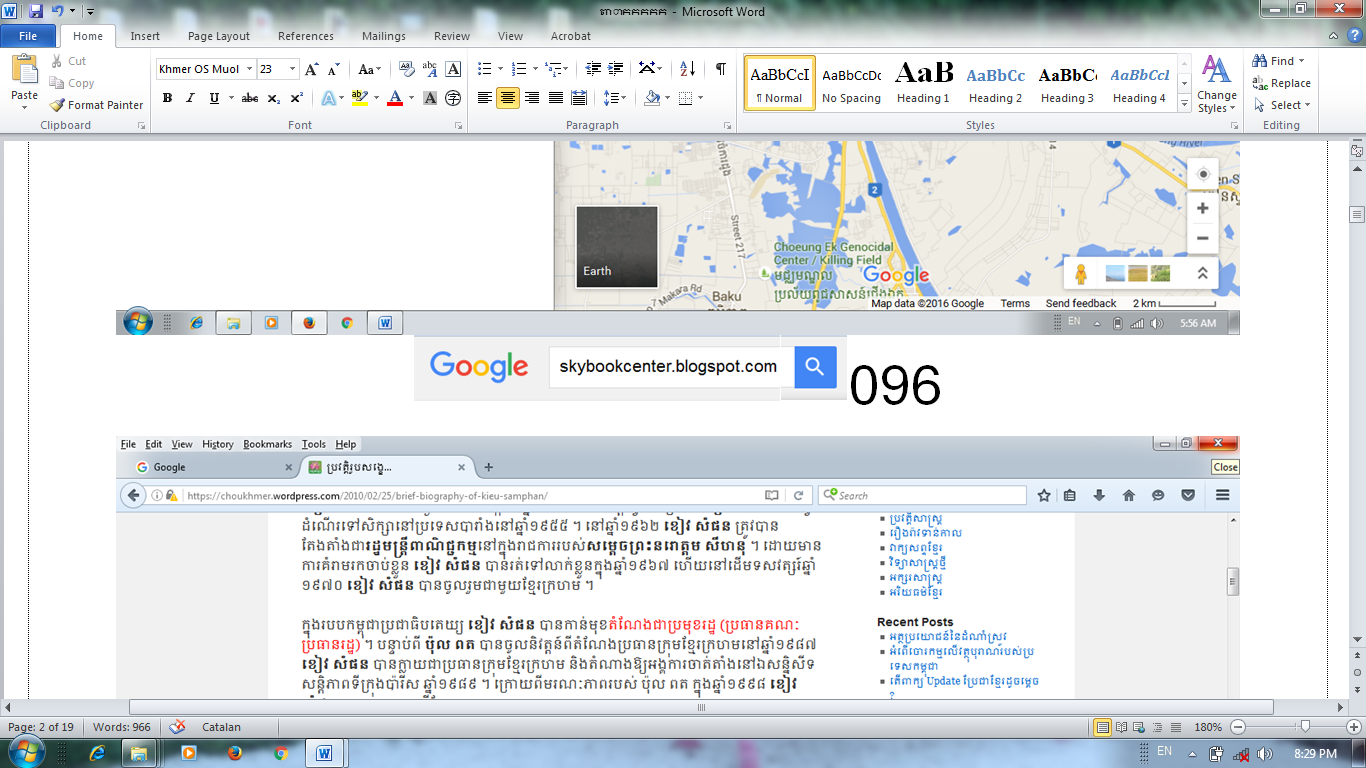
Task: Open the Khmer OS Muol font name dropdown
Action: tap(248, 69)
